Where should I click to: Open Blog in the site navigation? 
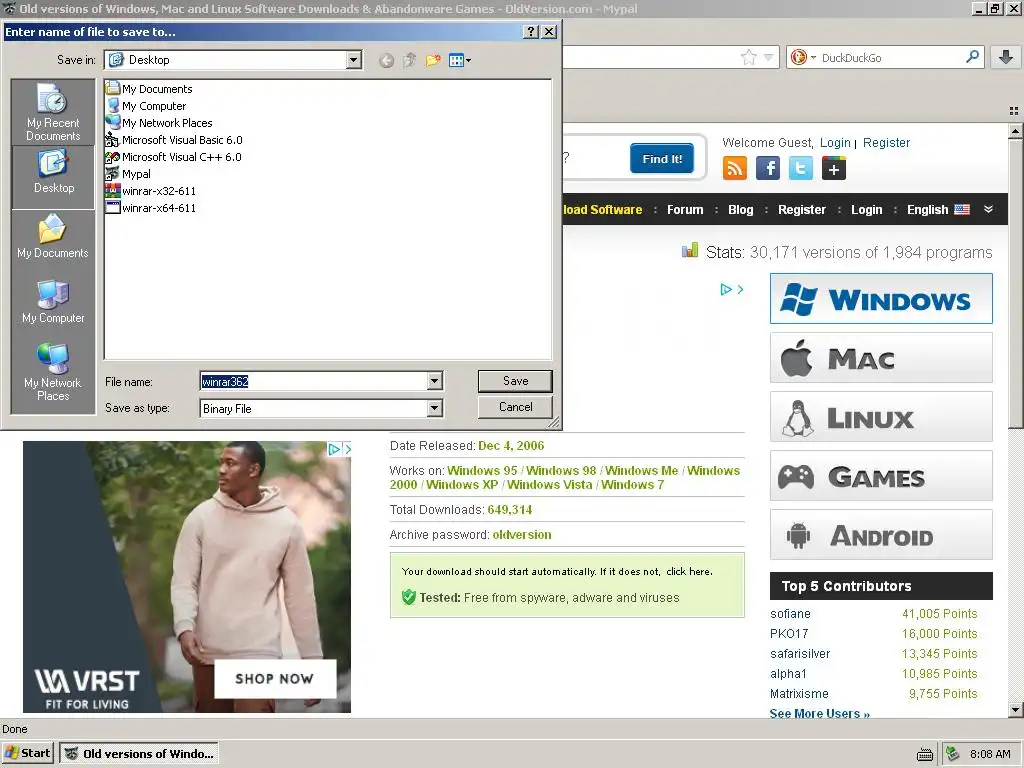click(741, 210)
